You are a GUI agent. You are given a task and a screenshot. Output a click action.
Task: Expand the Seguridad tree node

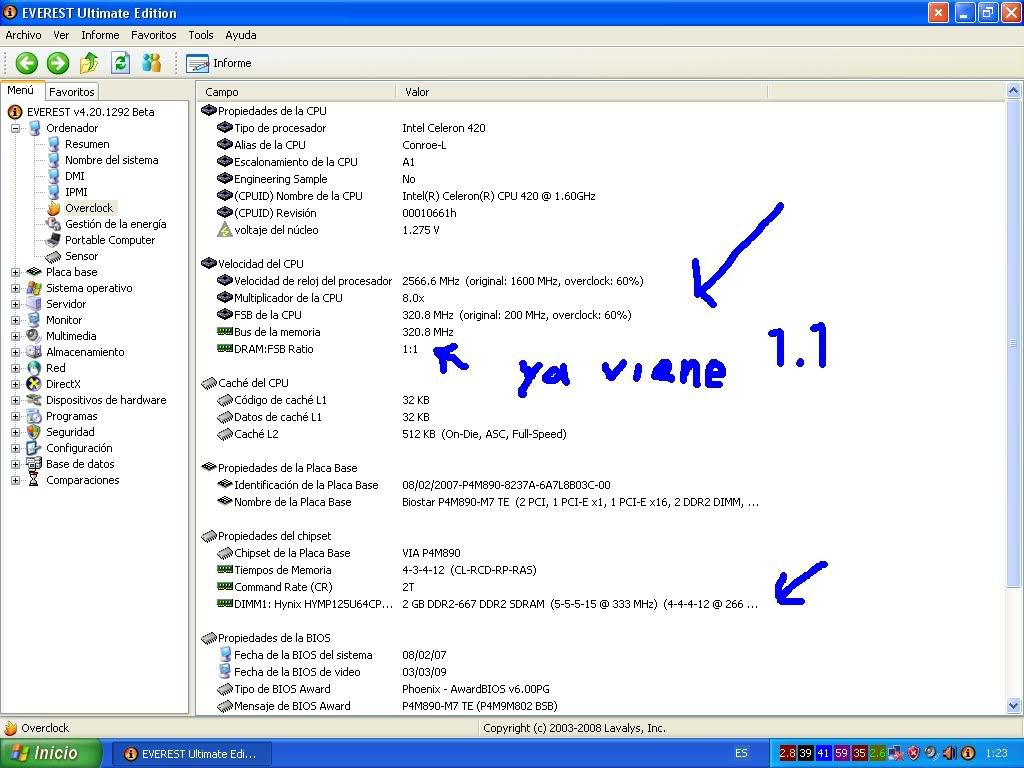point(15,432)
